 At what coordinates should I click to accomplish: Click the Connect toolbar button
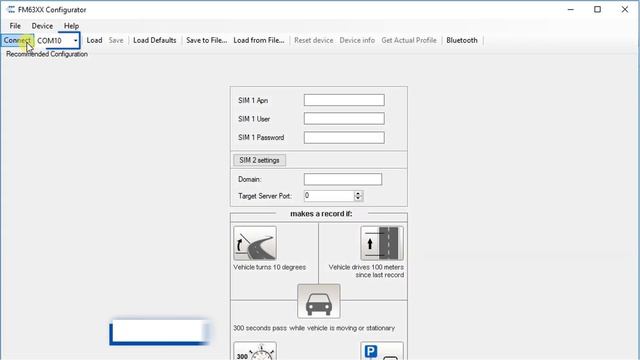[17, 40]
